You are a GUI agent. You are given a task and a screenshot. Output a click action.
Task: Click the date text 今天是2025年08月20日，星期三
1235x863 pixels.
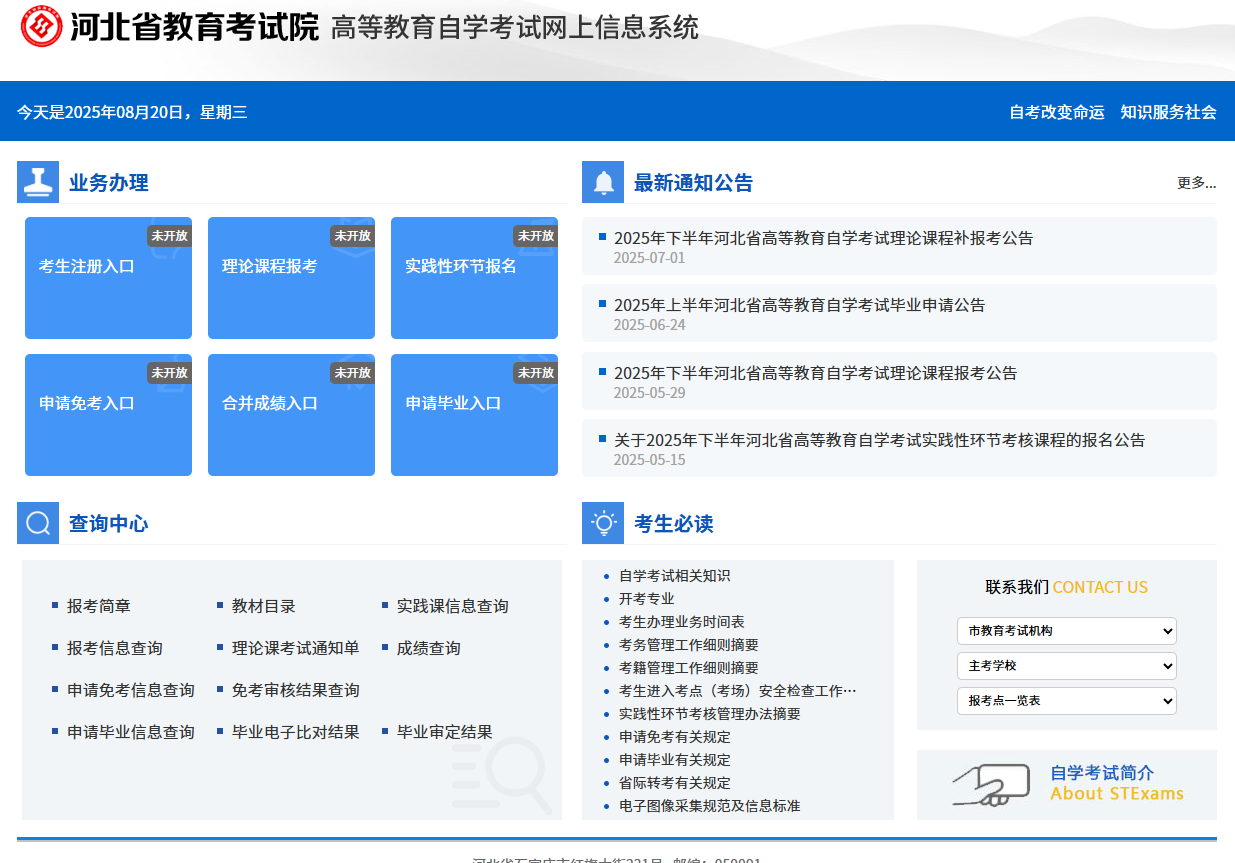(132, 112)
